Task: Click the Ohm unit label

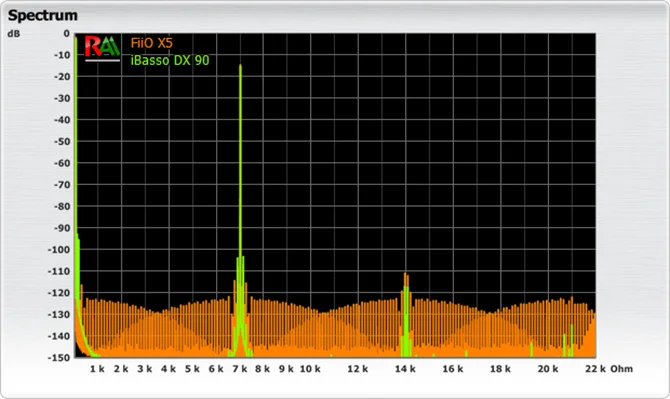Action: [x=621, y=369]
